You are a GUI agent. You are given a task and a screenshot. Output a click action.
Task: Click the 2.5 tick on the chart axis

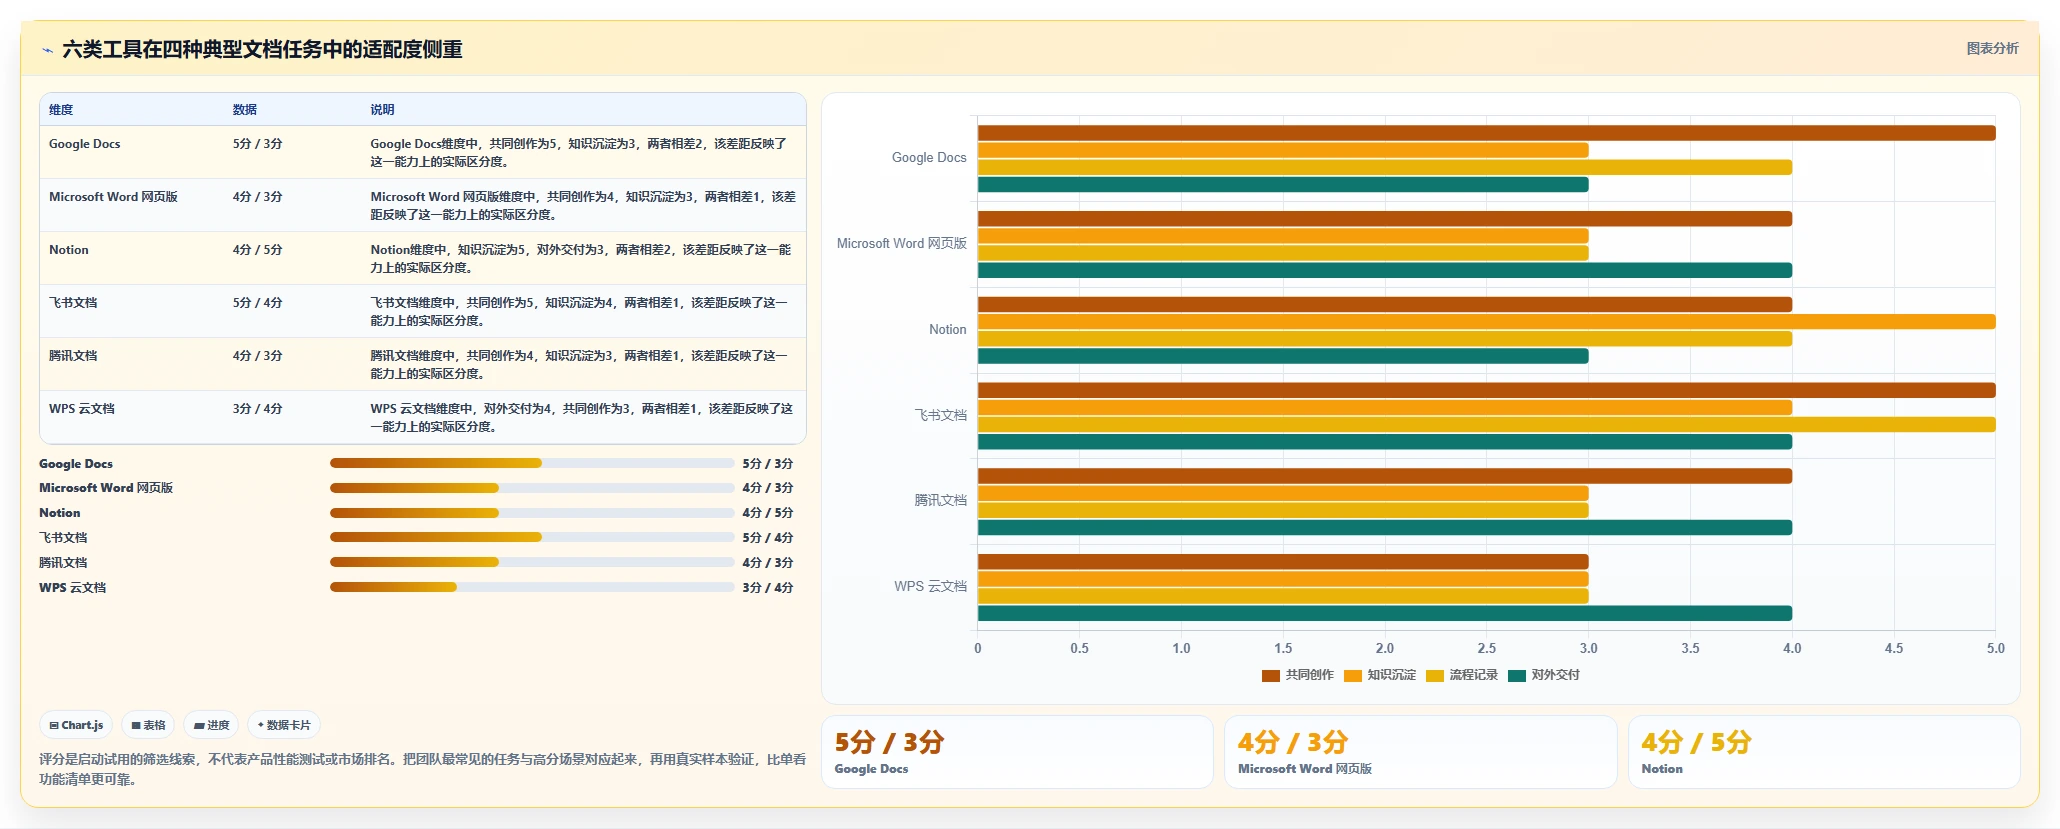(x=1487, y=648)
